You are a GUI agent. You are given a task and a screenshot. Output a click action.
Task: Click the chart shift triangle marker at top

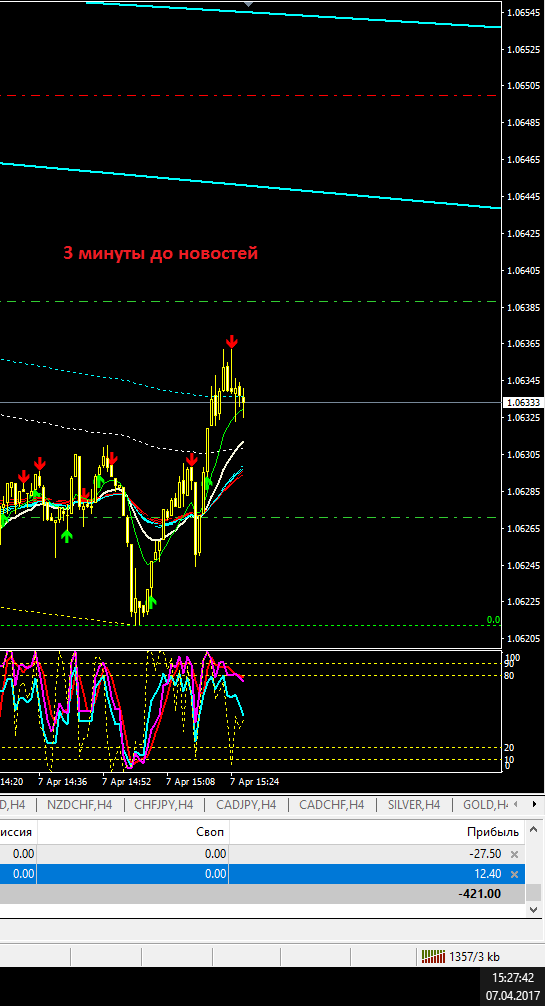pyautogui.click(x=249, y=3)
